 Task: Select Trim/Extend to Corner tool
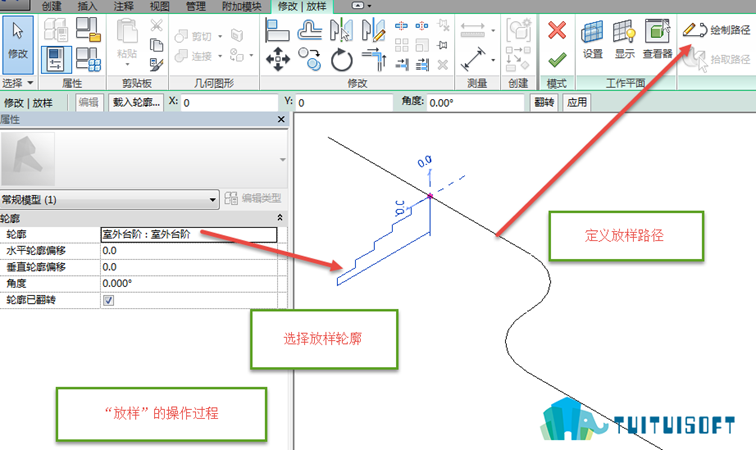point(374,60)
